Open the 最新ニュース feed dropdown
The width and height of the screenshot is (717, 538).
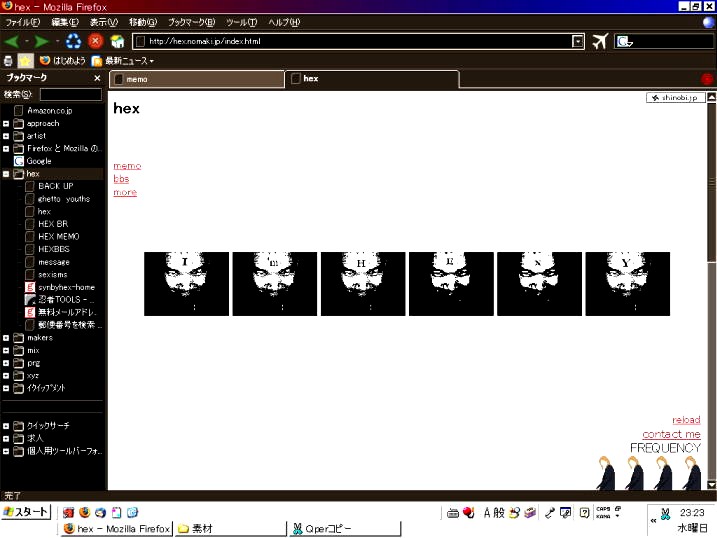[x=123, y=60]
